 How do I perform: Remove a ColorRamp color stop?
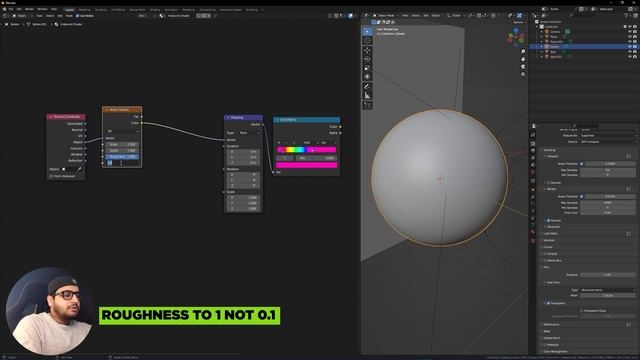point(286,143)
